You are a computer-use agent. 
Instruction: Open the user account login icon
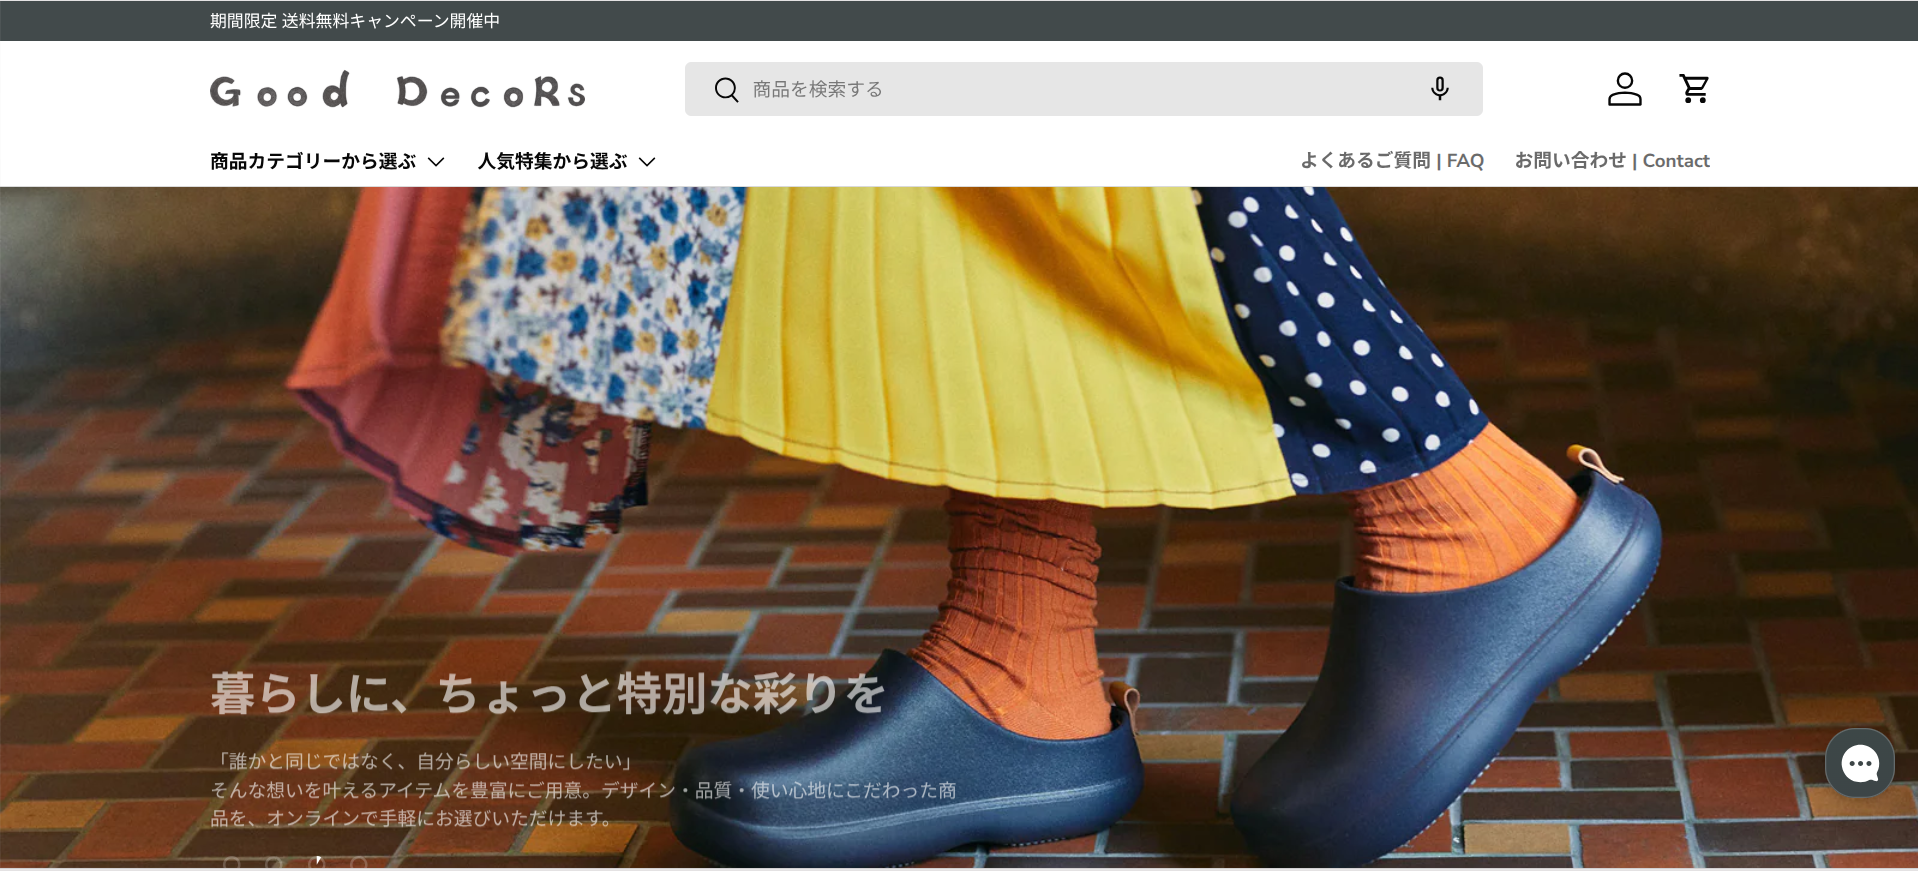coord(1624,89)
